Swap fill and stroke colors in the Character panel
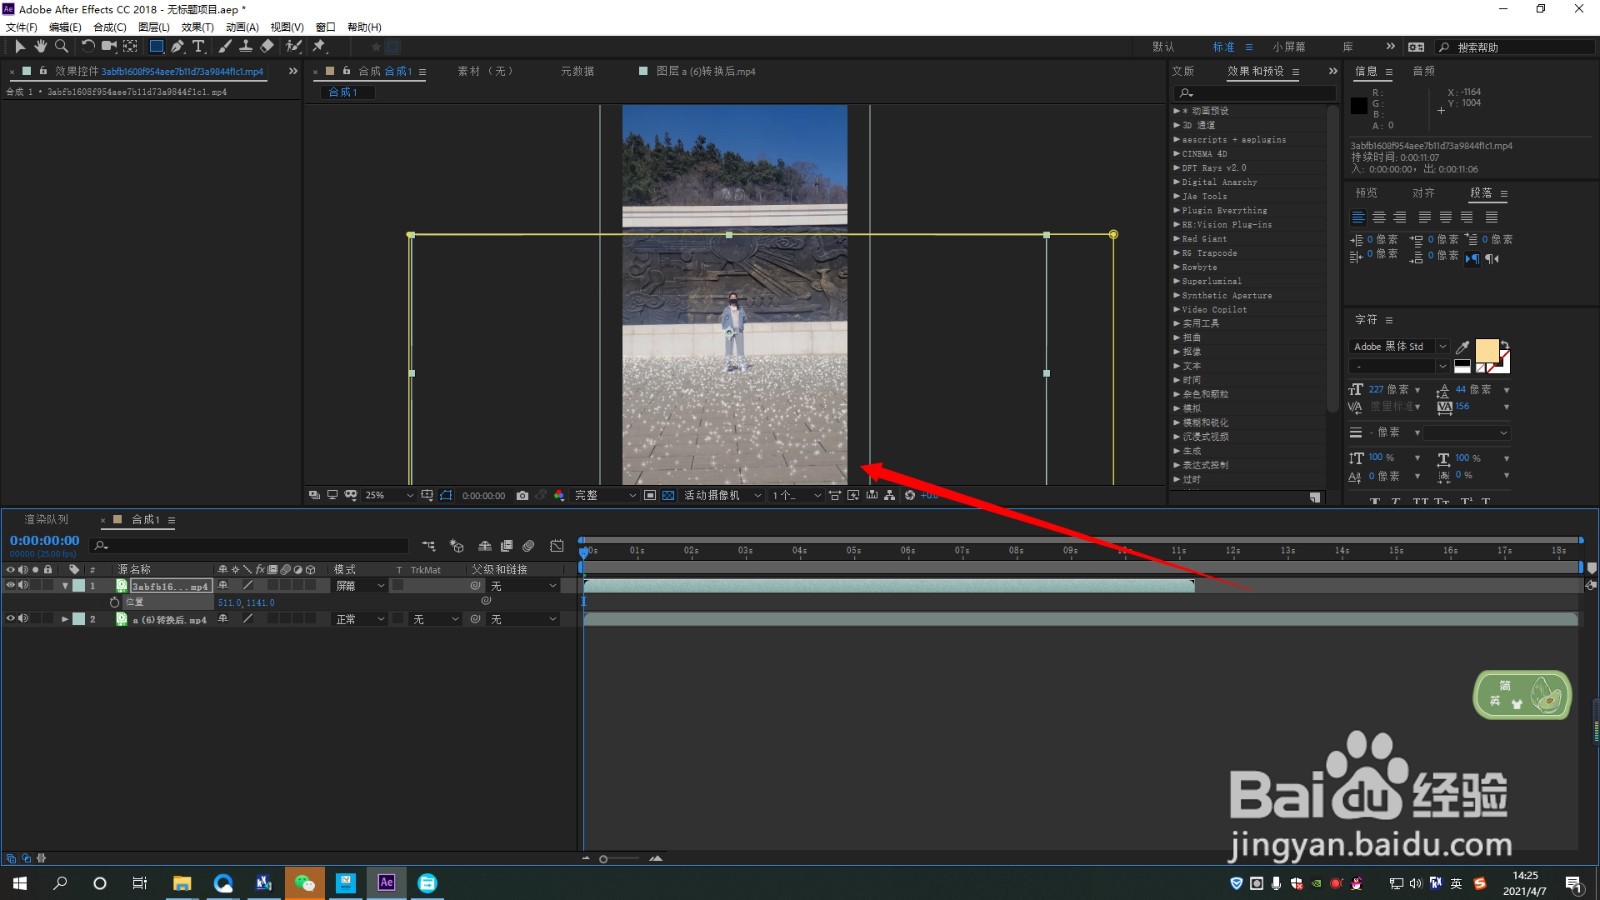Image resolution: width=1600 pixels, height=900 pixels. [1505, 344]
